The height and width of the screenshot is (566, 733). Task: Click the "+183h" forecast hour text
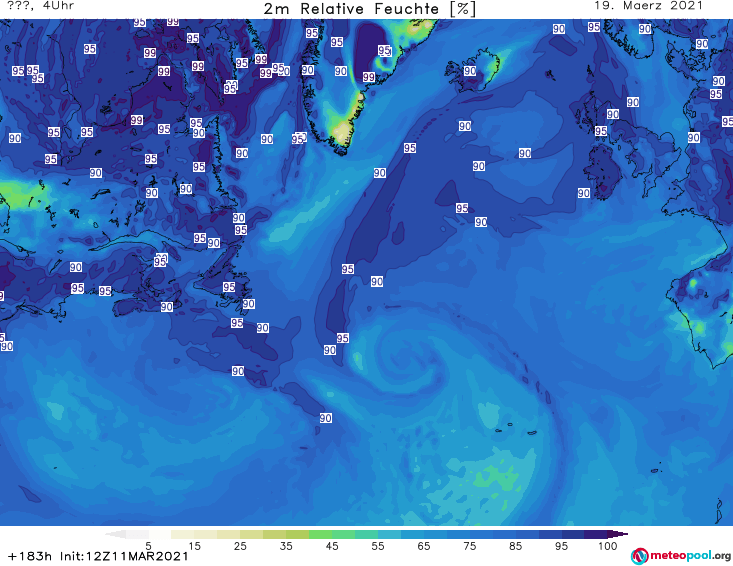tap(29, 556)
